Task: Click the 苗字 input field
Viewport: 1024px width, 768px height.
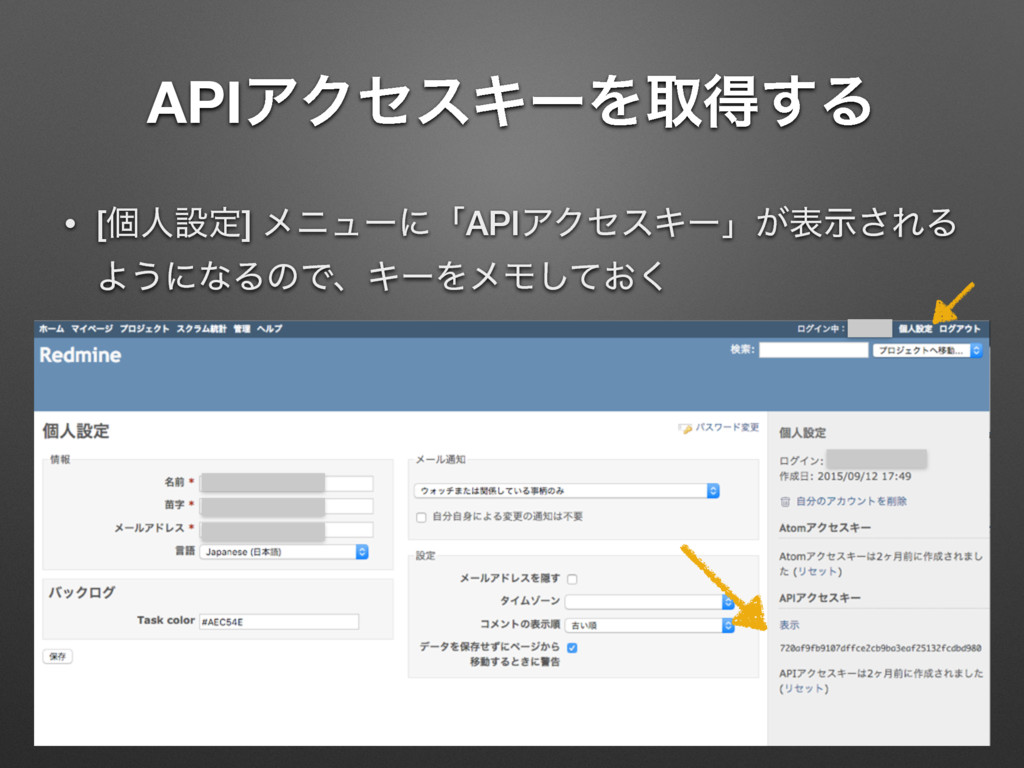Action: click(x=287, y=505)
